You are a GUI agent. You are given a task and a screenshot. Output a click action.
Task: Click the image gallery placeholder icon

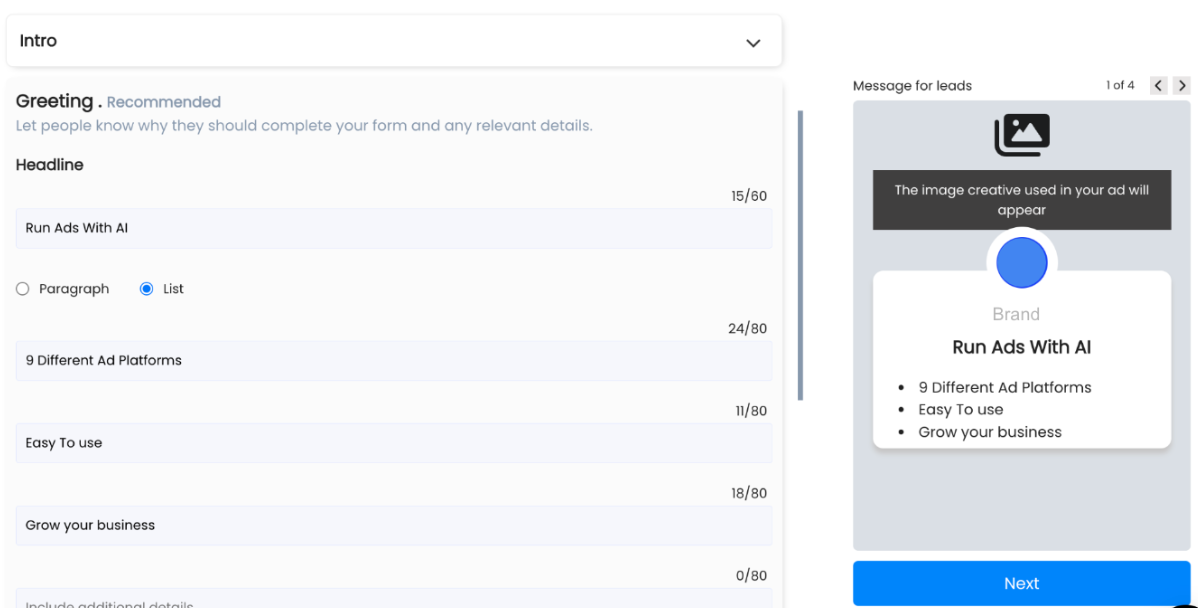[1021, 135]
